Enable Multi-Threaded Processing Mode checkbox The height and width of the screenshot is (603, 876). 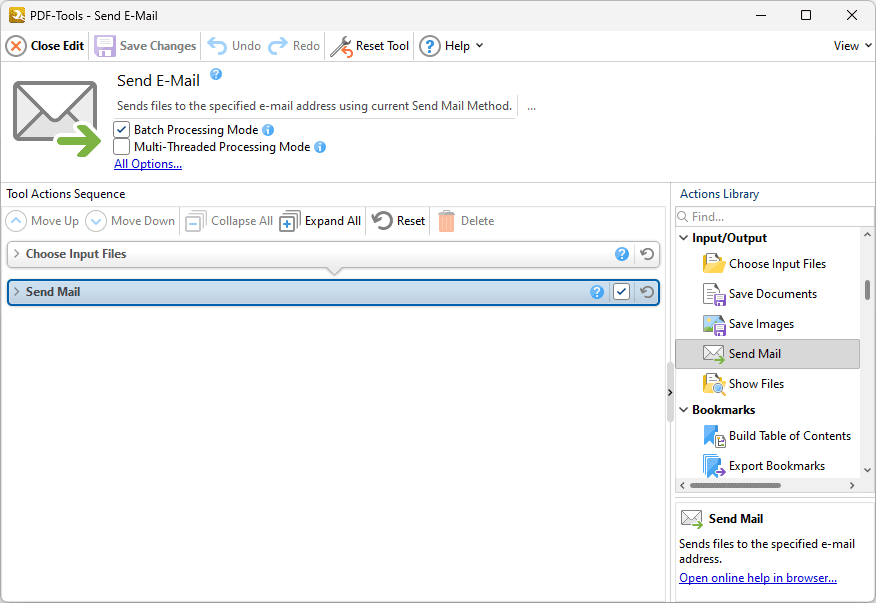click(121, 147)
